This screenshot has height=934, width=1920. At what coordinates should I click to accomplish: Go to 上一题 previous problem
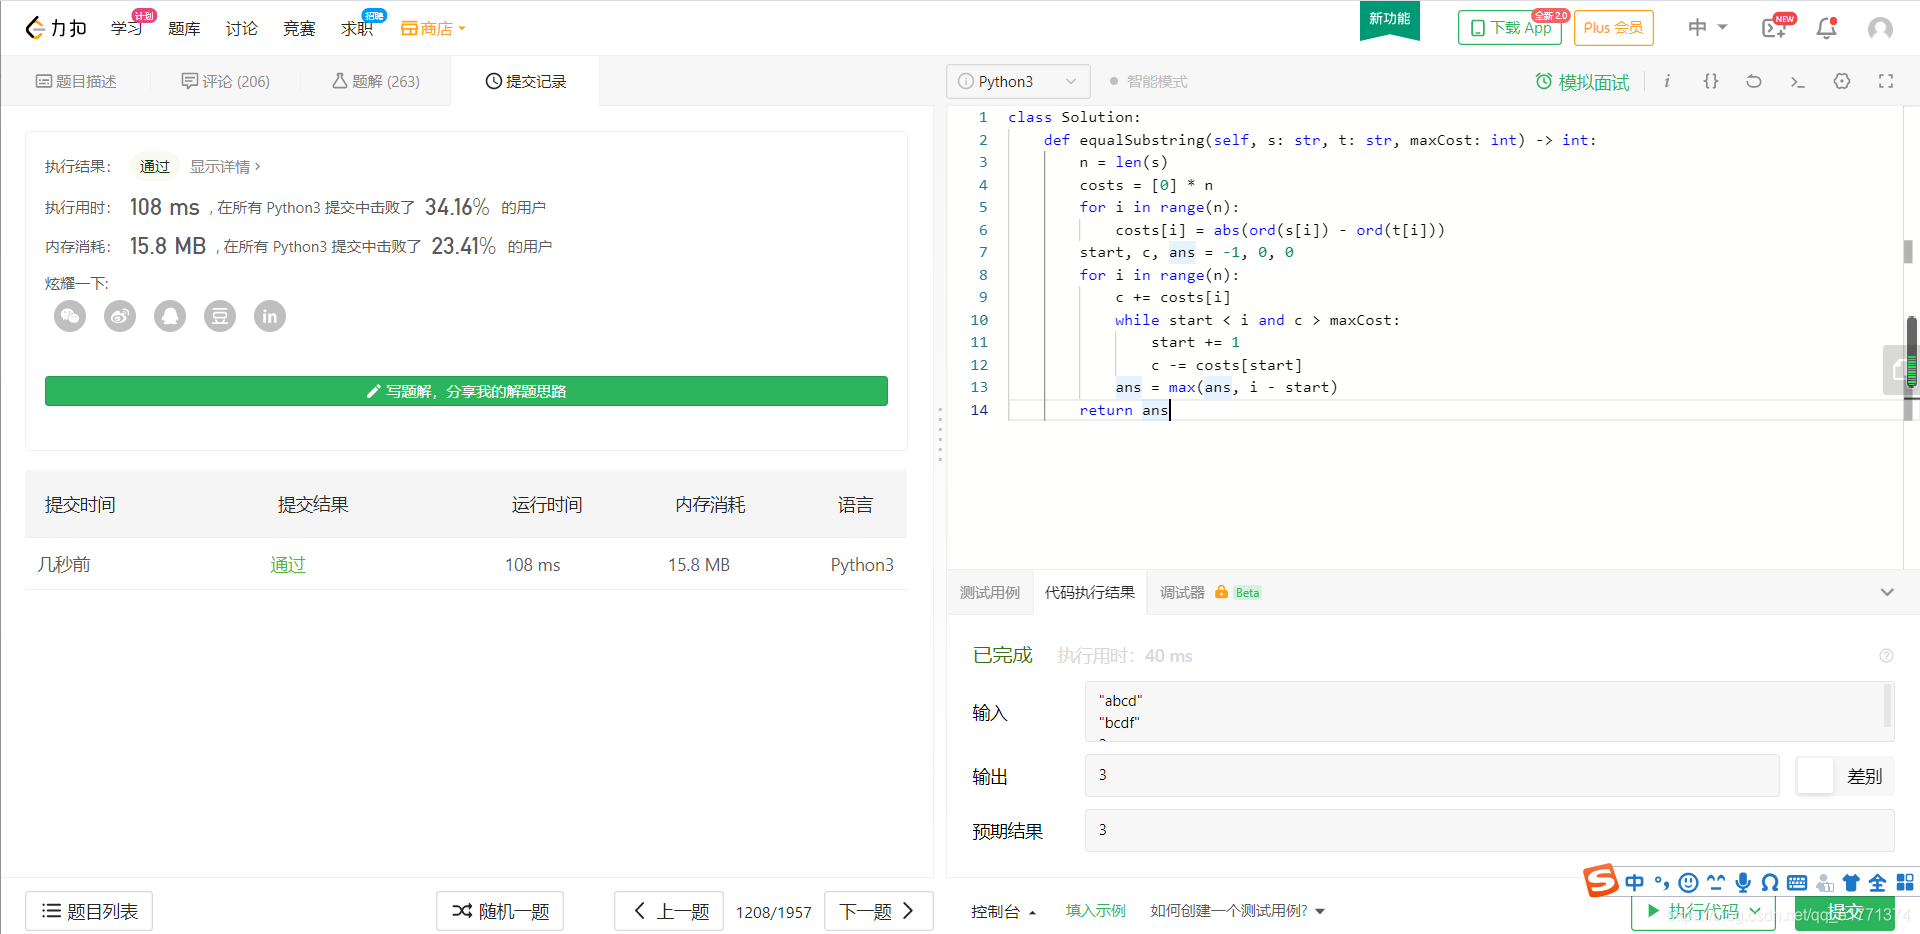coord(669,911)
